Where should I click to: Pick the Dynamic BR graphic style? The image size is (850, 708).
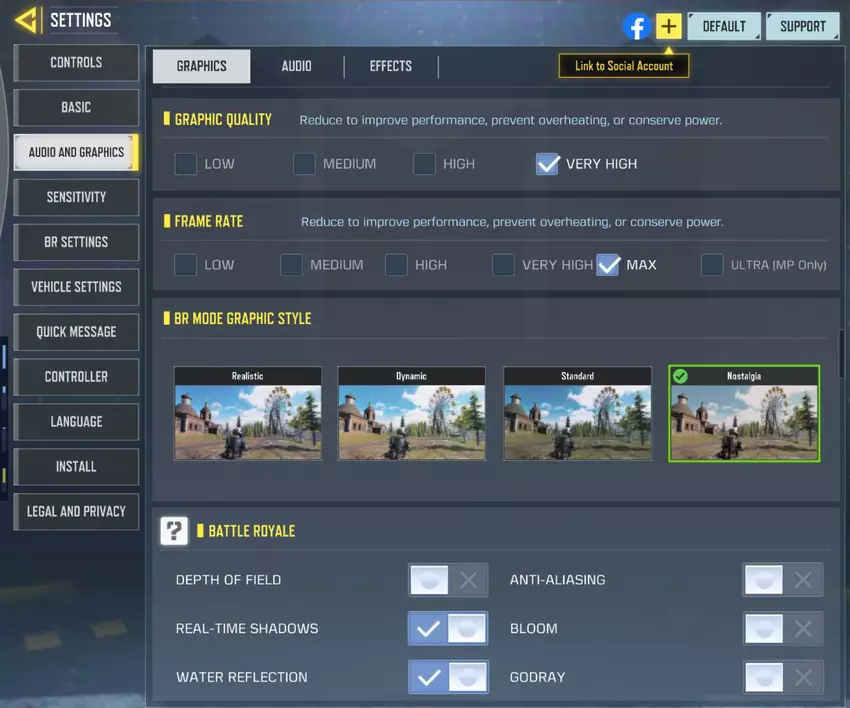point(411,413)
